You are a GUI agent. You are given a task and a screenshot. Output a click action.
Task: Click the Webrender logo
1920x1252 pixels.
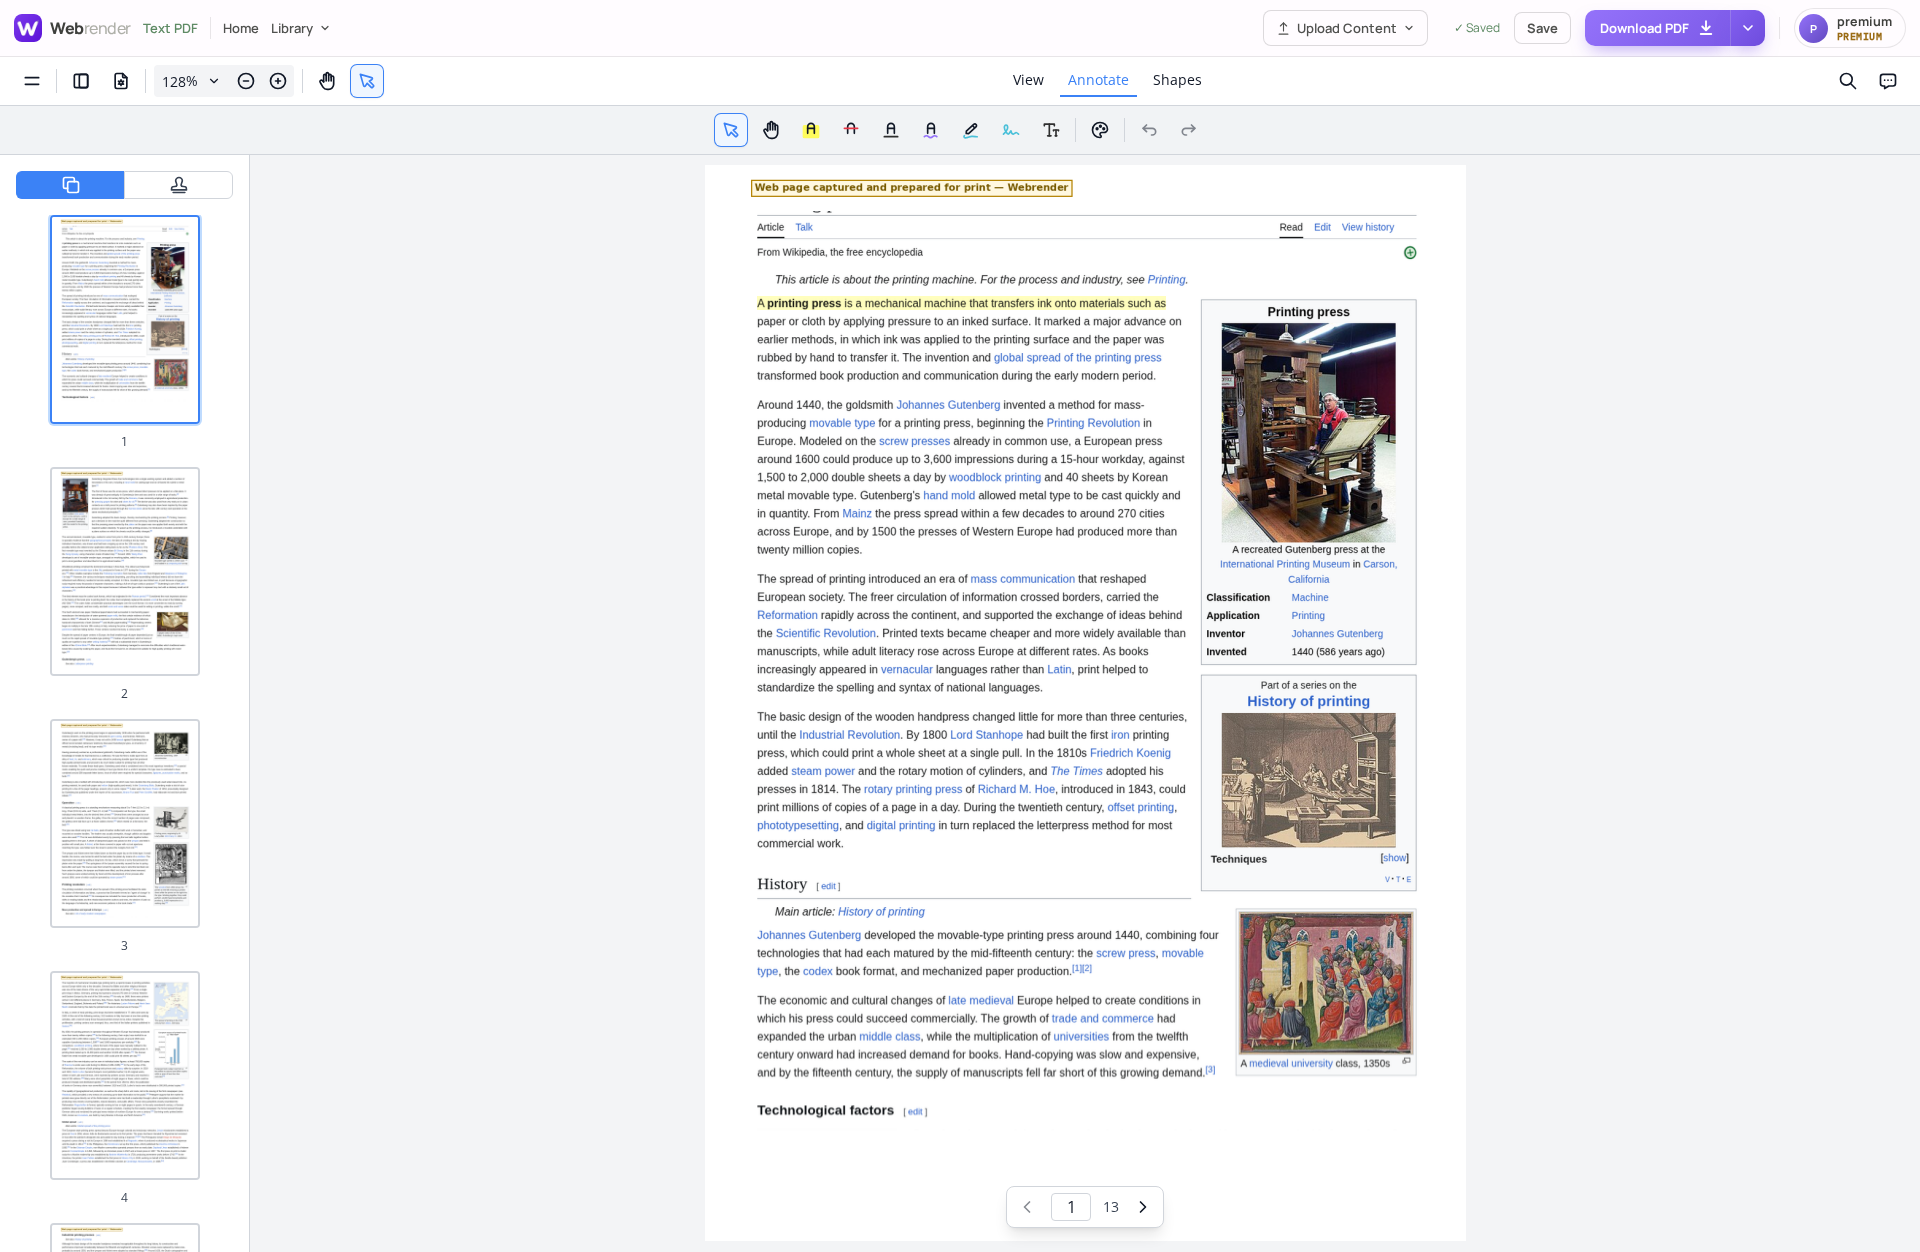[x=72, y=28]
